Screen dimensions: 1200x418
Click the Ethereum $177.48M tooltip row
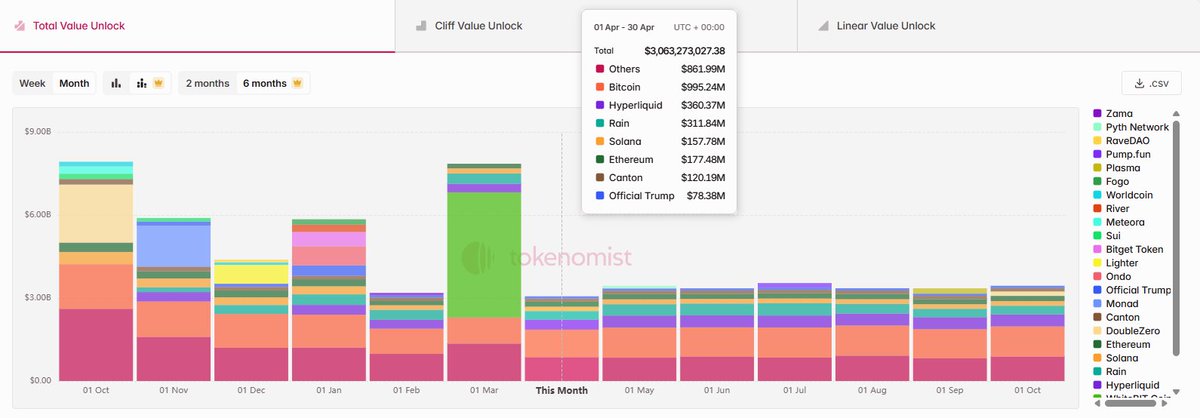(x=659, y=159)
